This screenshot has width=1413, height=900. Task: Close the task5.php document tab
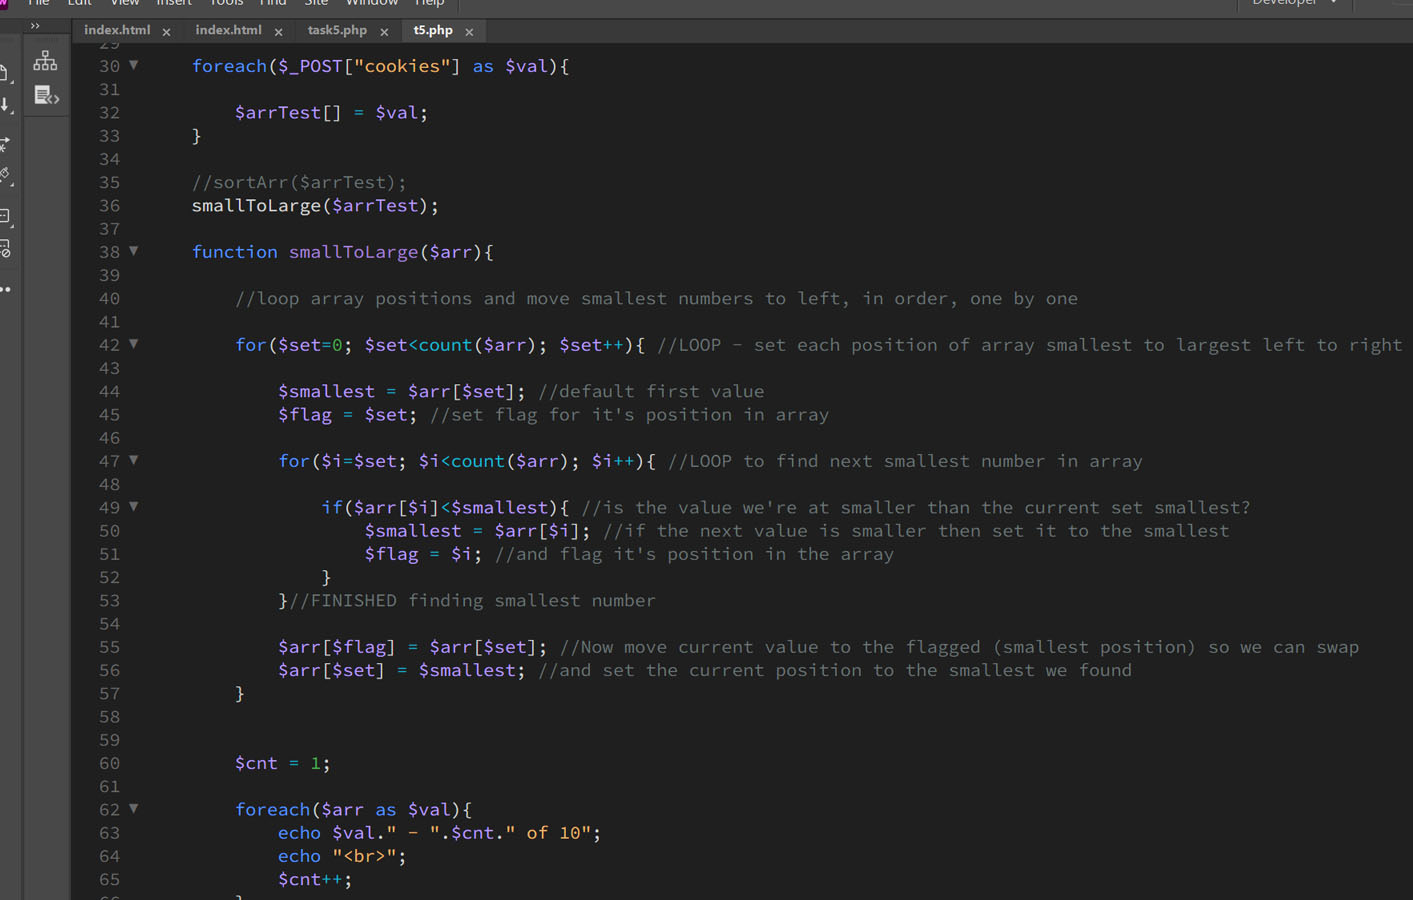coord(384,32)
